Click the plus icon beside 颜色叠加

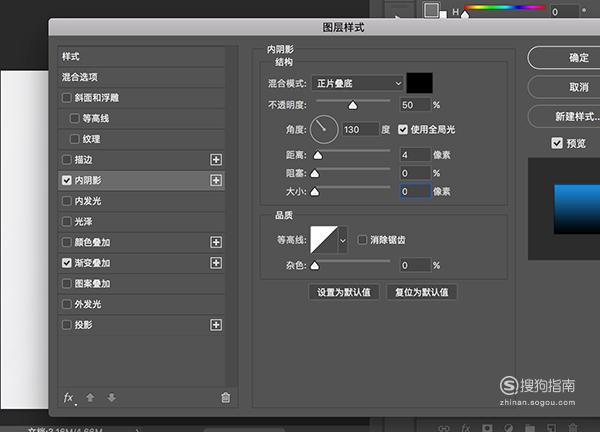pyautogui.click(x=216, y=242)
